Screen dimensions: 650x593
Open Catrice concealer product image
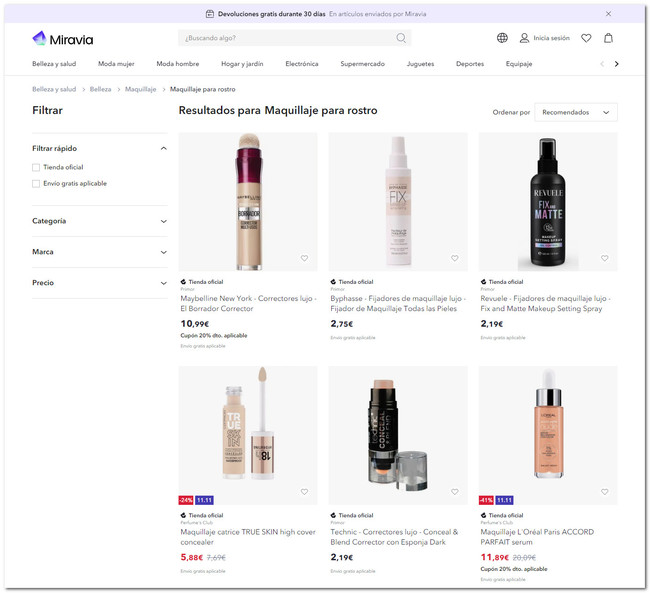[x=248, y=435]
